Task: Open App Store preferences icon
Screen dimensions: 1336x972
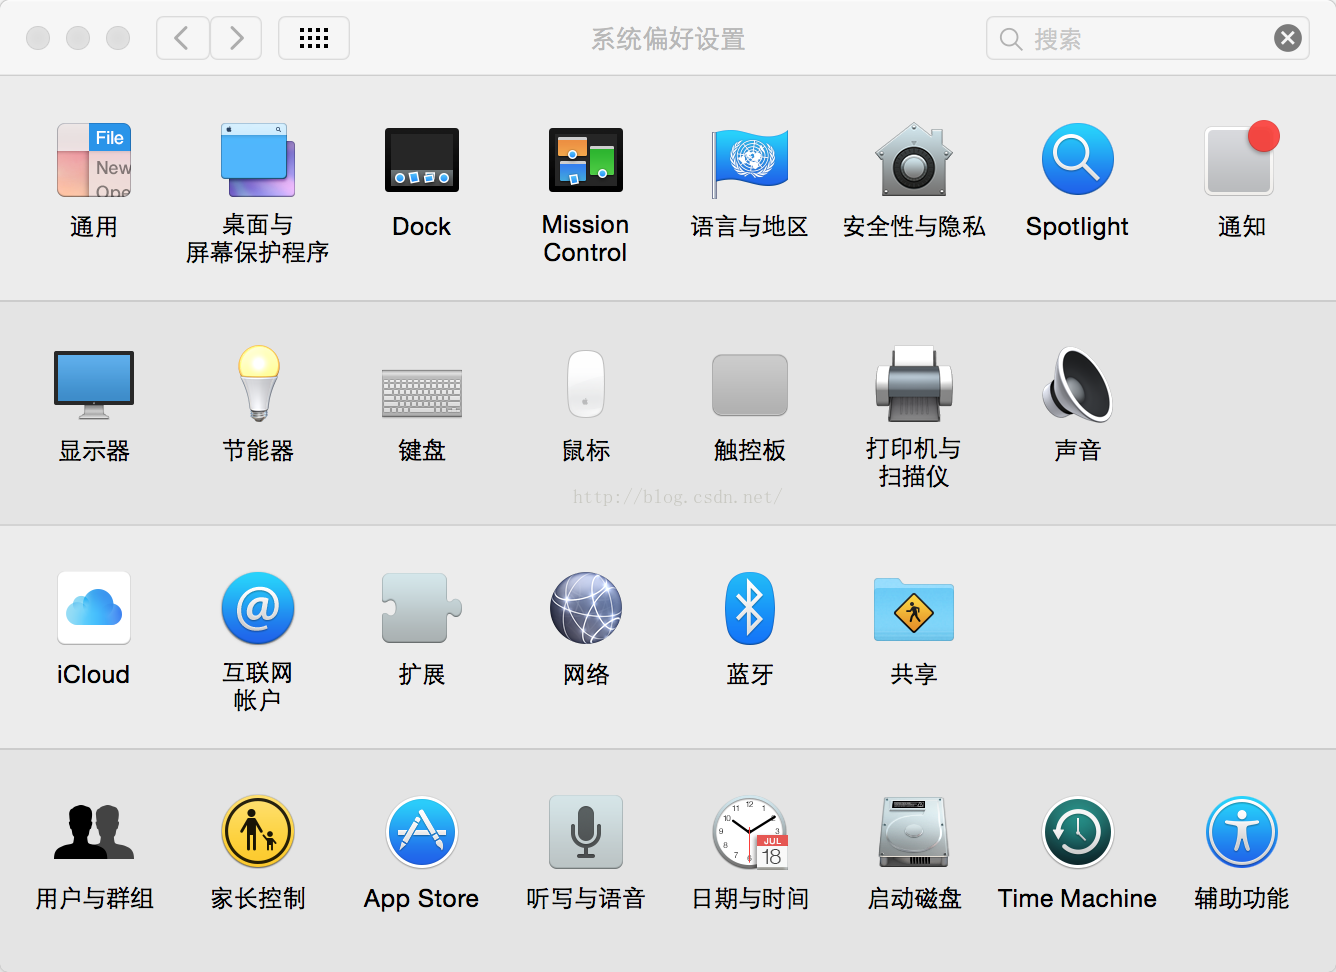Action: click(422, 832)
